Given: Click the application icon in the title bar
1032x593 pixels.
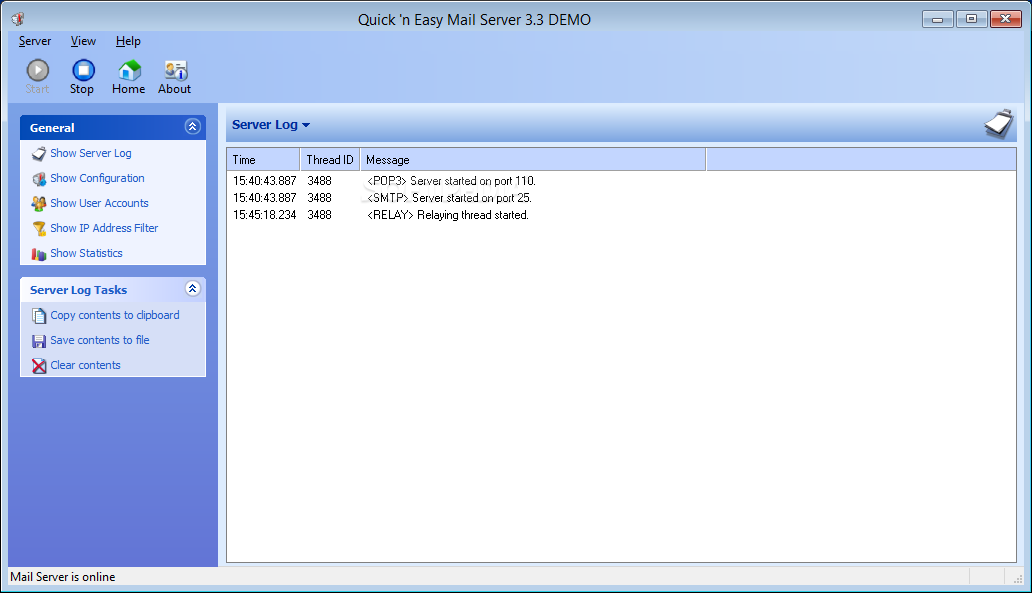Looking at the screenshot, I should point(18,19).
